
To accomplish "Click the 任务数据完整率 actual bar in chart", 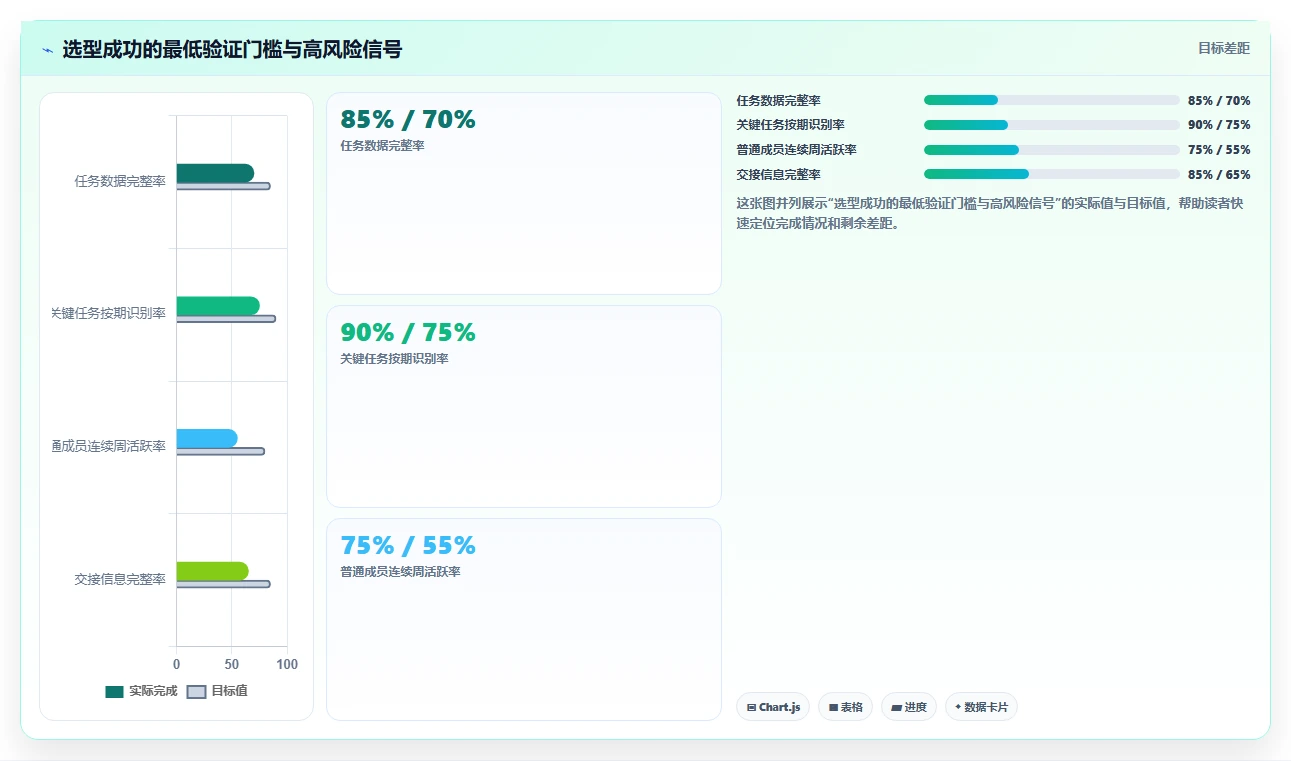I will pyautogui.click(x=215, y=173).
